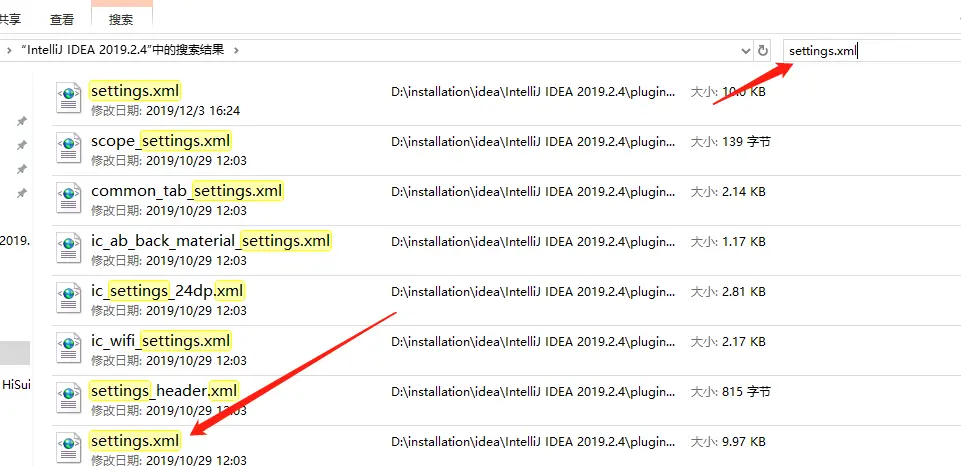Select the scope_settings.xml file name
This screenshot has height=466, width=961.
(x=161, y=141)
